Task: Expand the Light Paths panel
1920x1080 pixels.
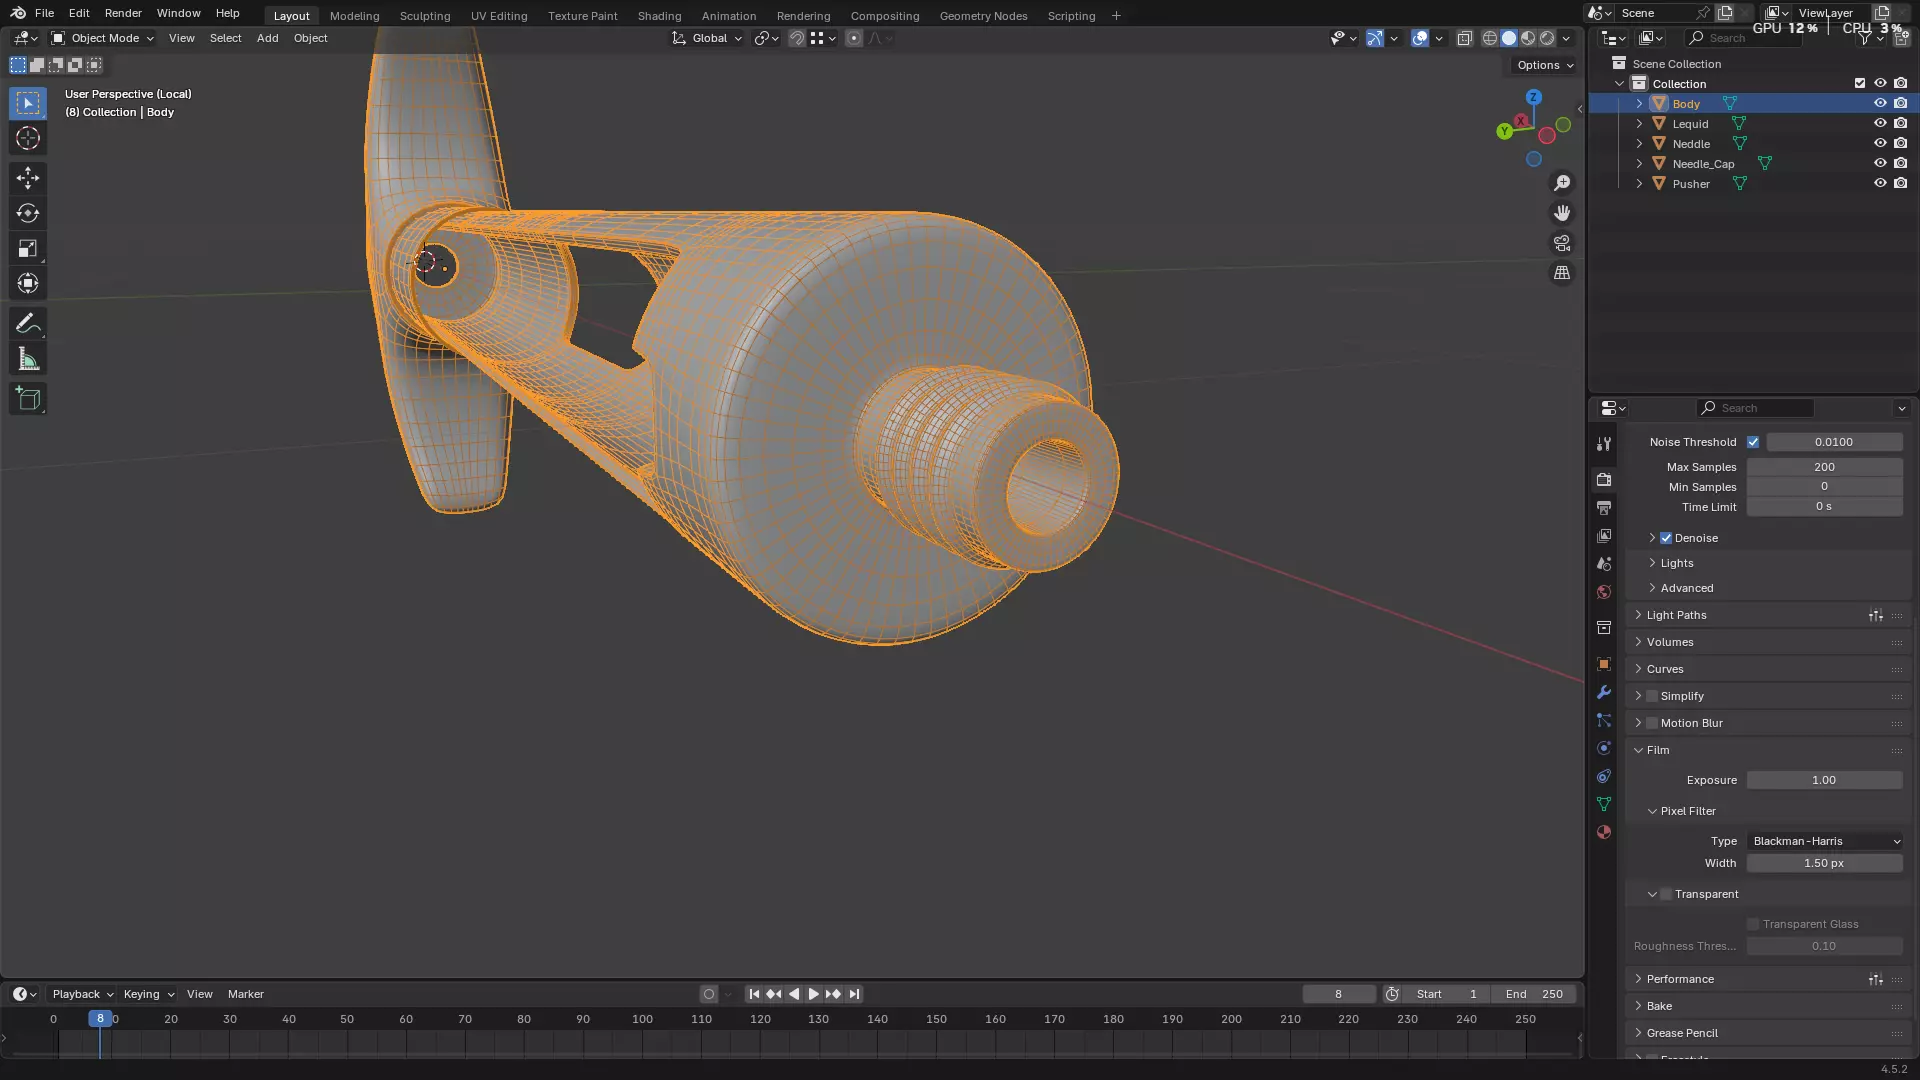Action: 1676,615
